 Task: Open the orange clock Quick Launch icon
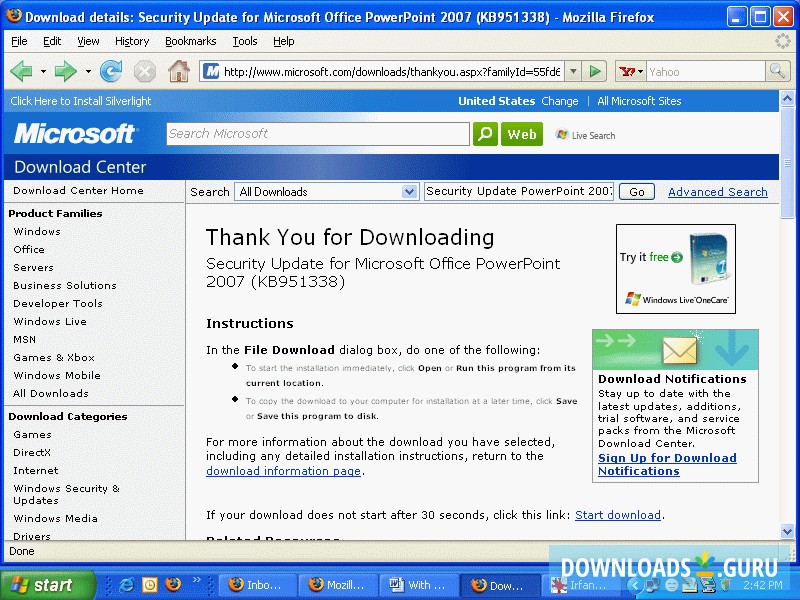[149, 585]
